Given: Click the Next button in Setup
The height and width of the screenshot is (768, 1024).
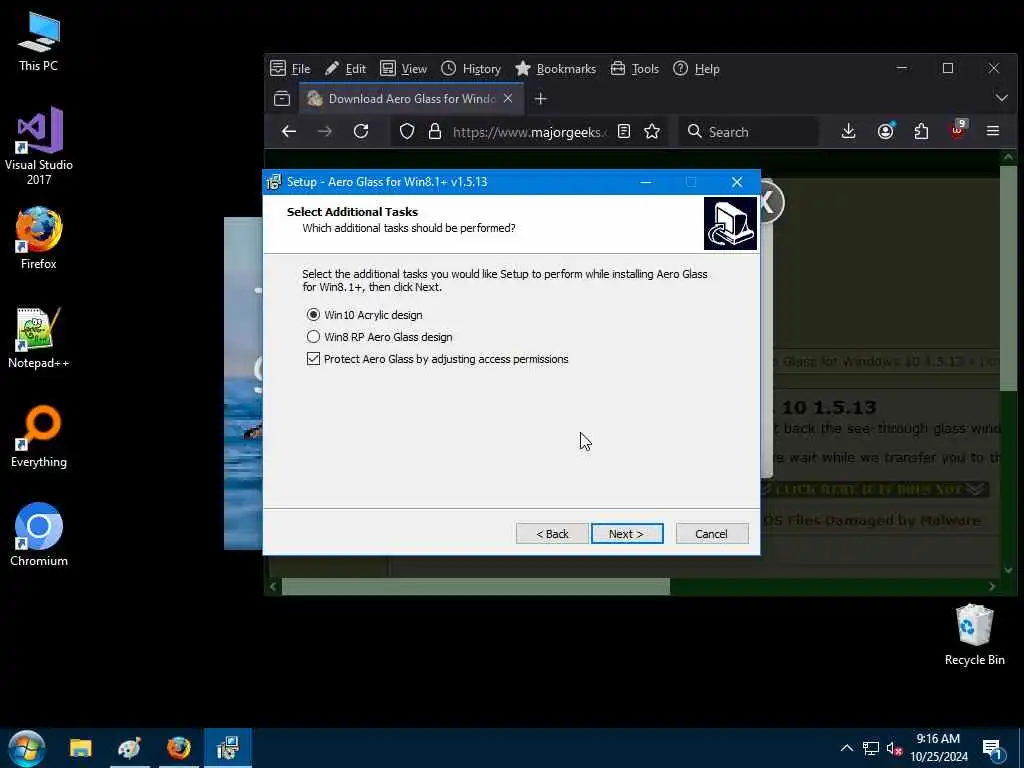Looking at the screenshot, I should pyautogui.click(x=627, y=534).
